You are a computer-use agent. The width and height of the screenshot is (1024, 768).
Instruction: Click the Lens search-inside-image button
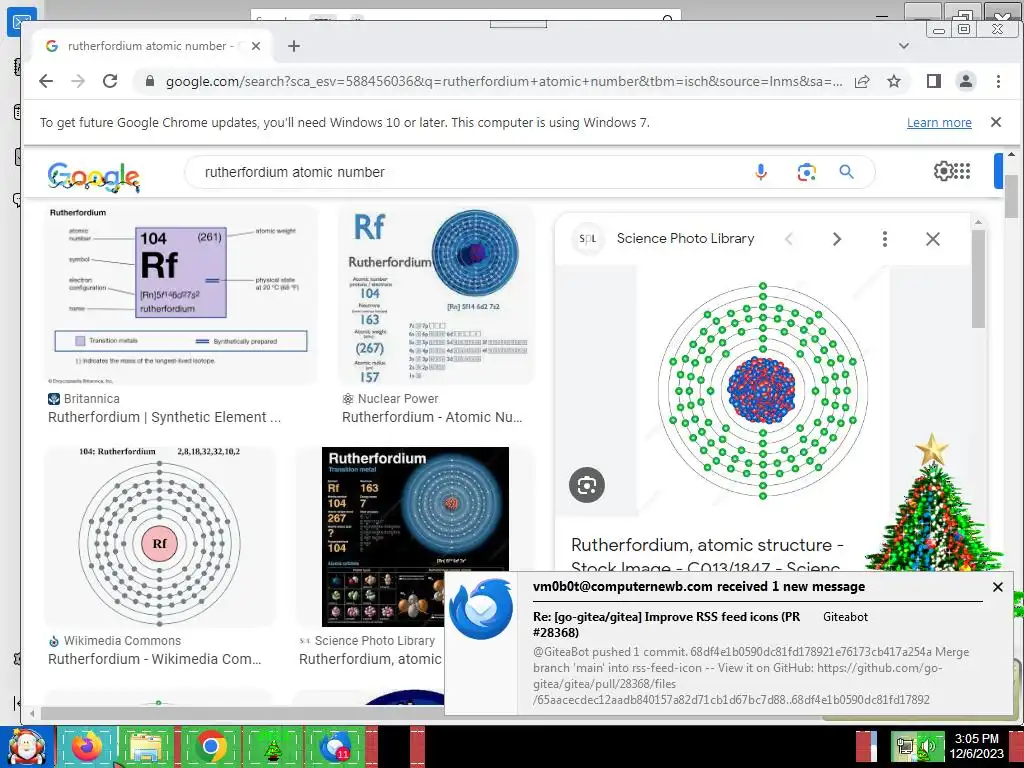(x=586, y=485)
